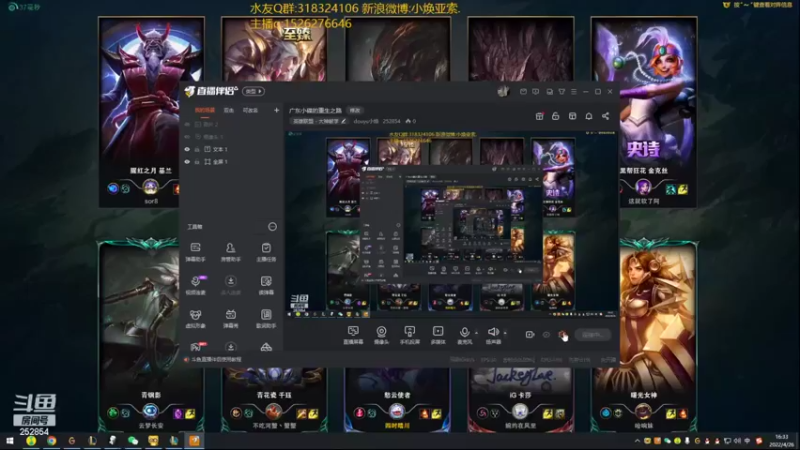The image size is (800, 450).
Task: Click the round preview toggle left of the red icon
Action: 546,335
